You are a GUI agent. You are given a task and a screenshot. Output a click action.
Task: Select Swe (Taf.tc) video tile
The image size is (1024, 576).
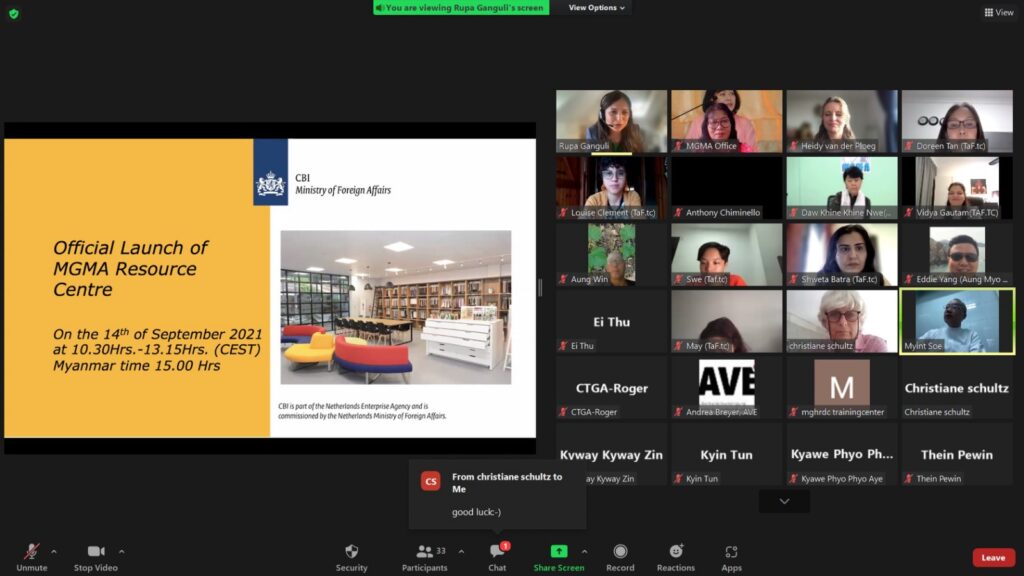(x=726, y=254)
